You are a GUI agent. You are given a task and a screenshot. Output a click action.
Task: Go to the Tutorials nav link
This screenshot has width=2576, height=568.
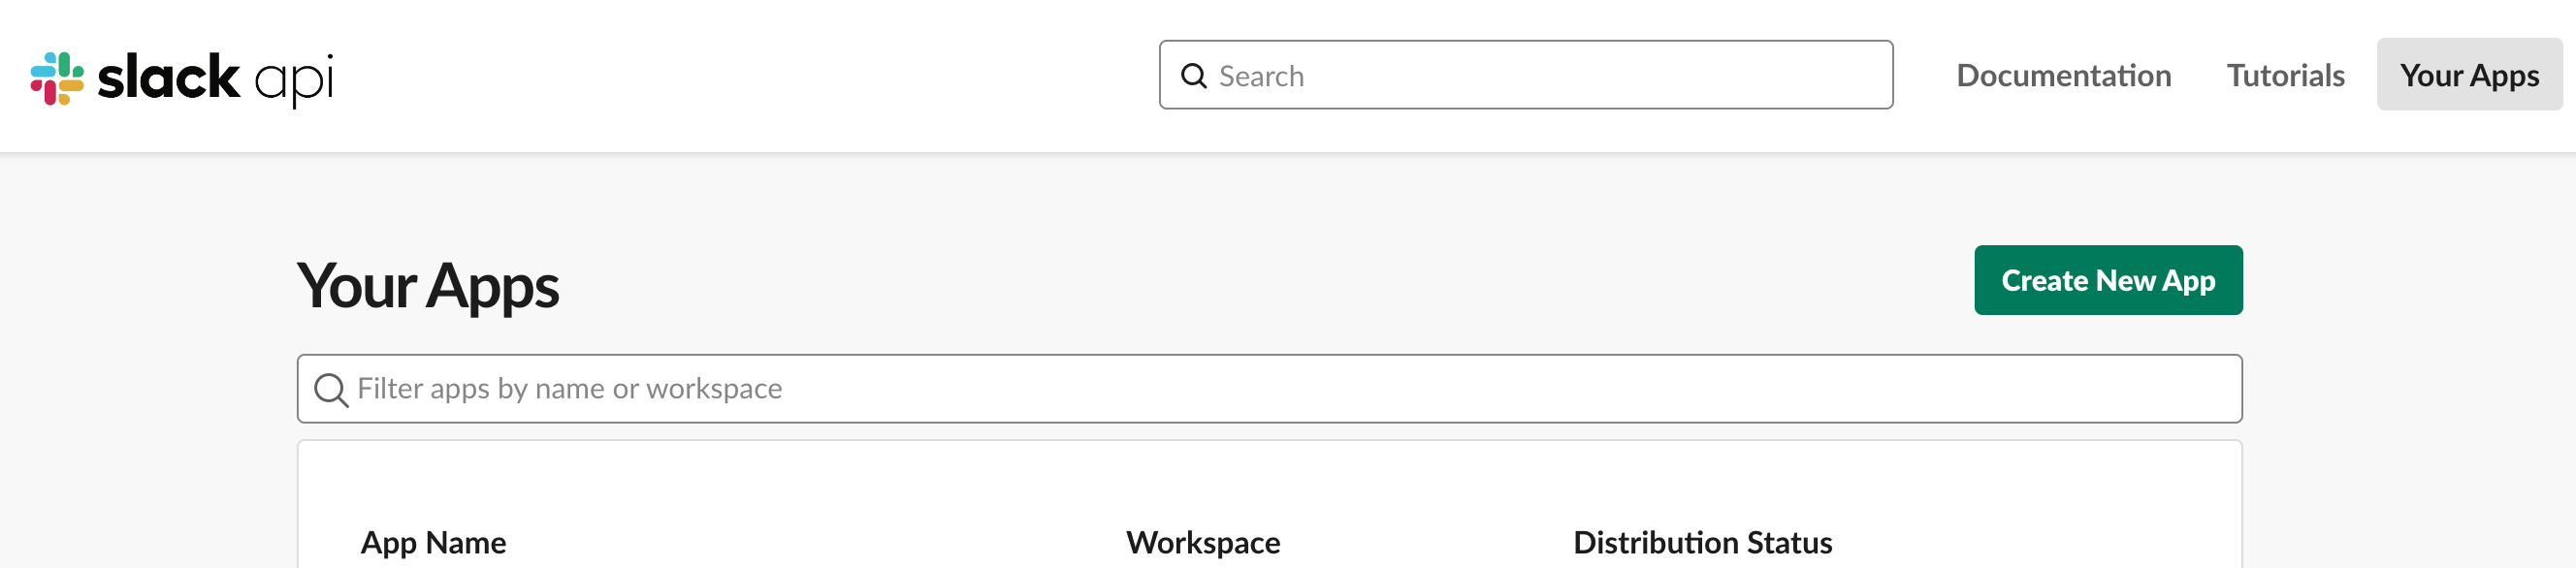[2285, 76]
